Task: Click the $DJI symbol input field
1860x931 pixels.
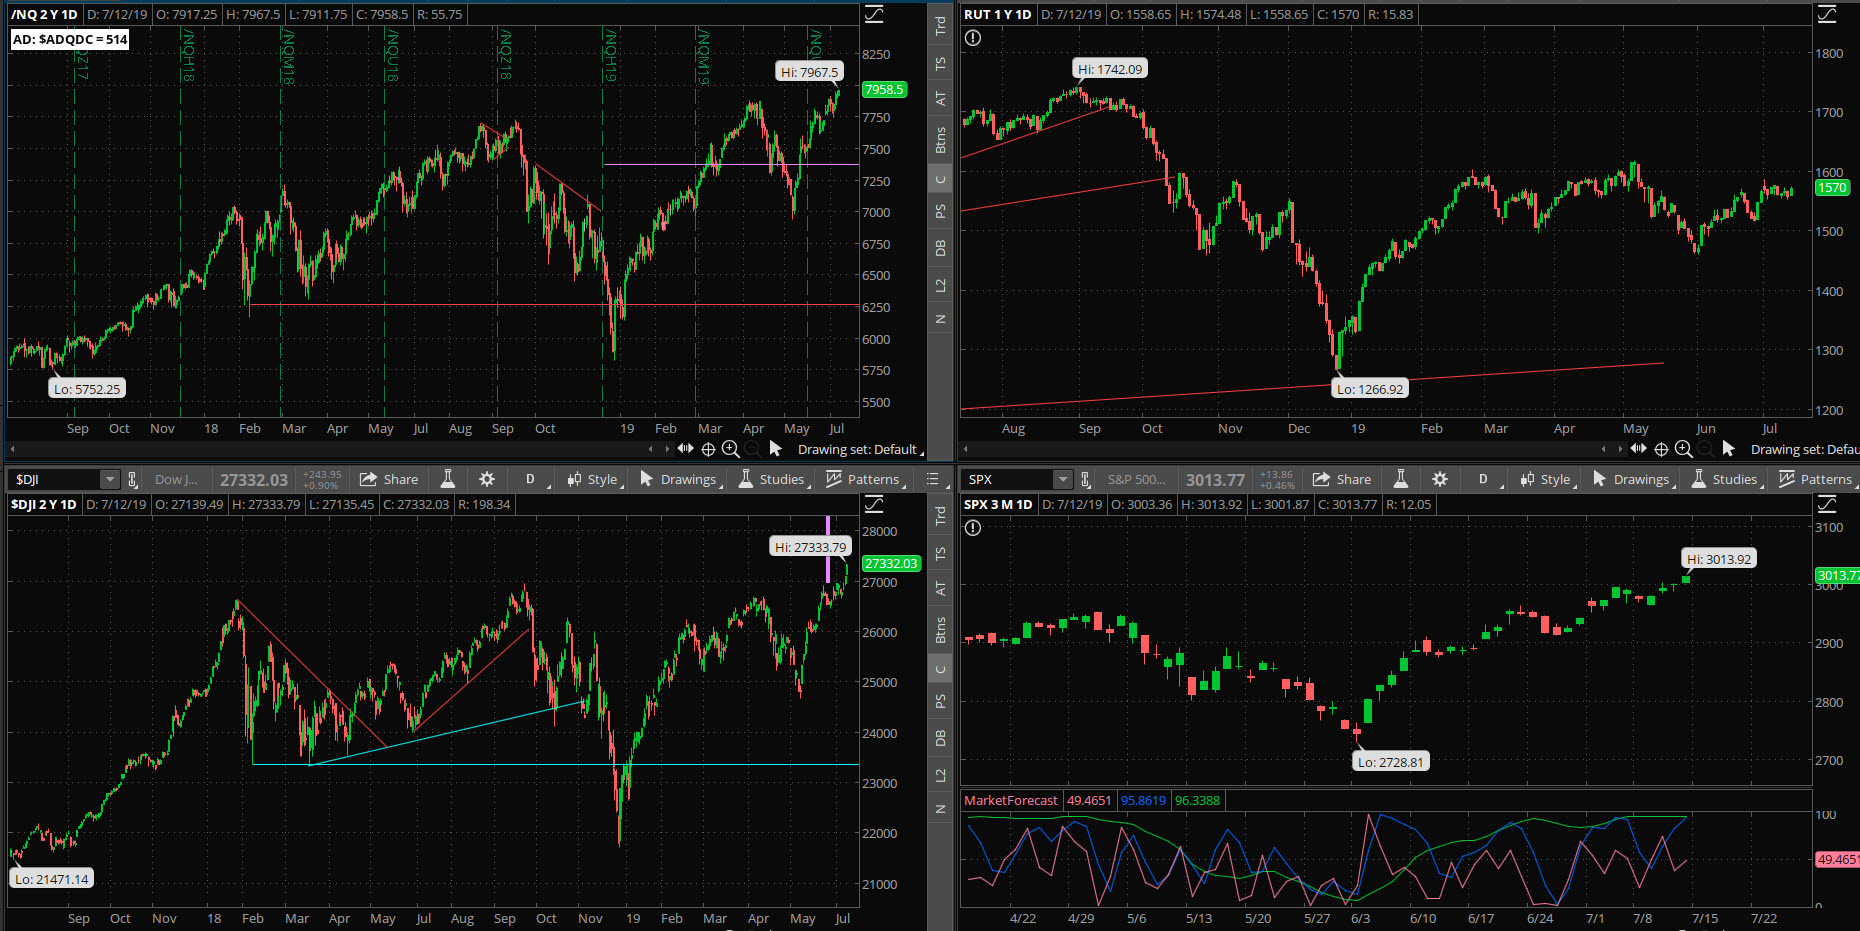Action: 55,479
